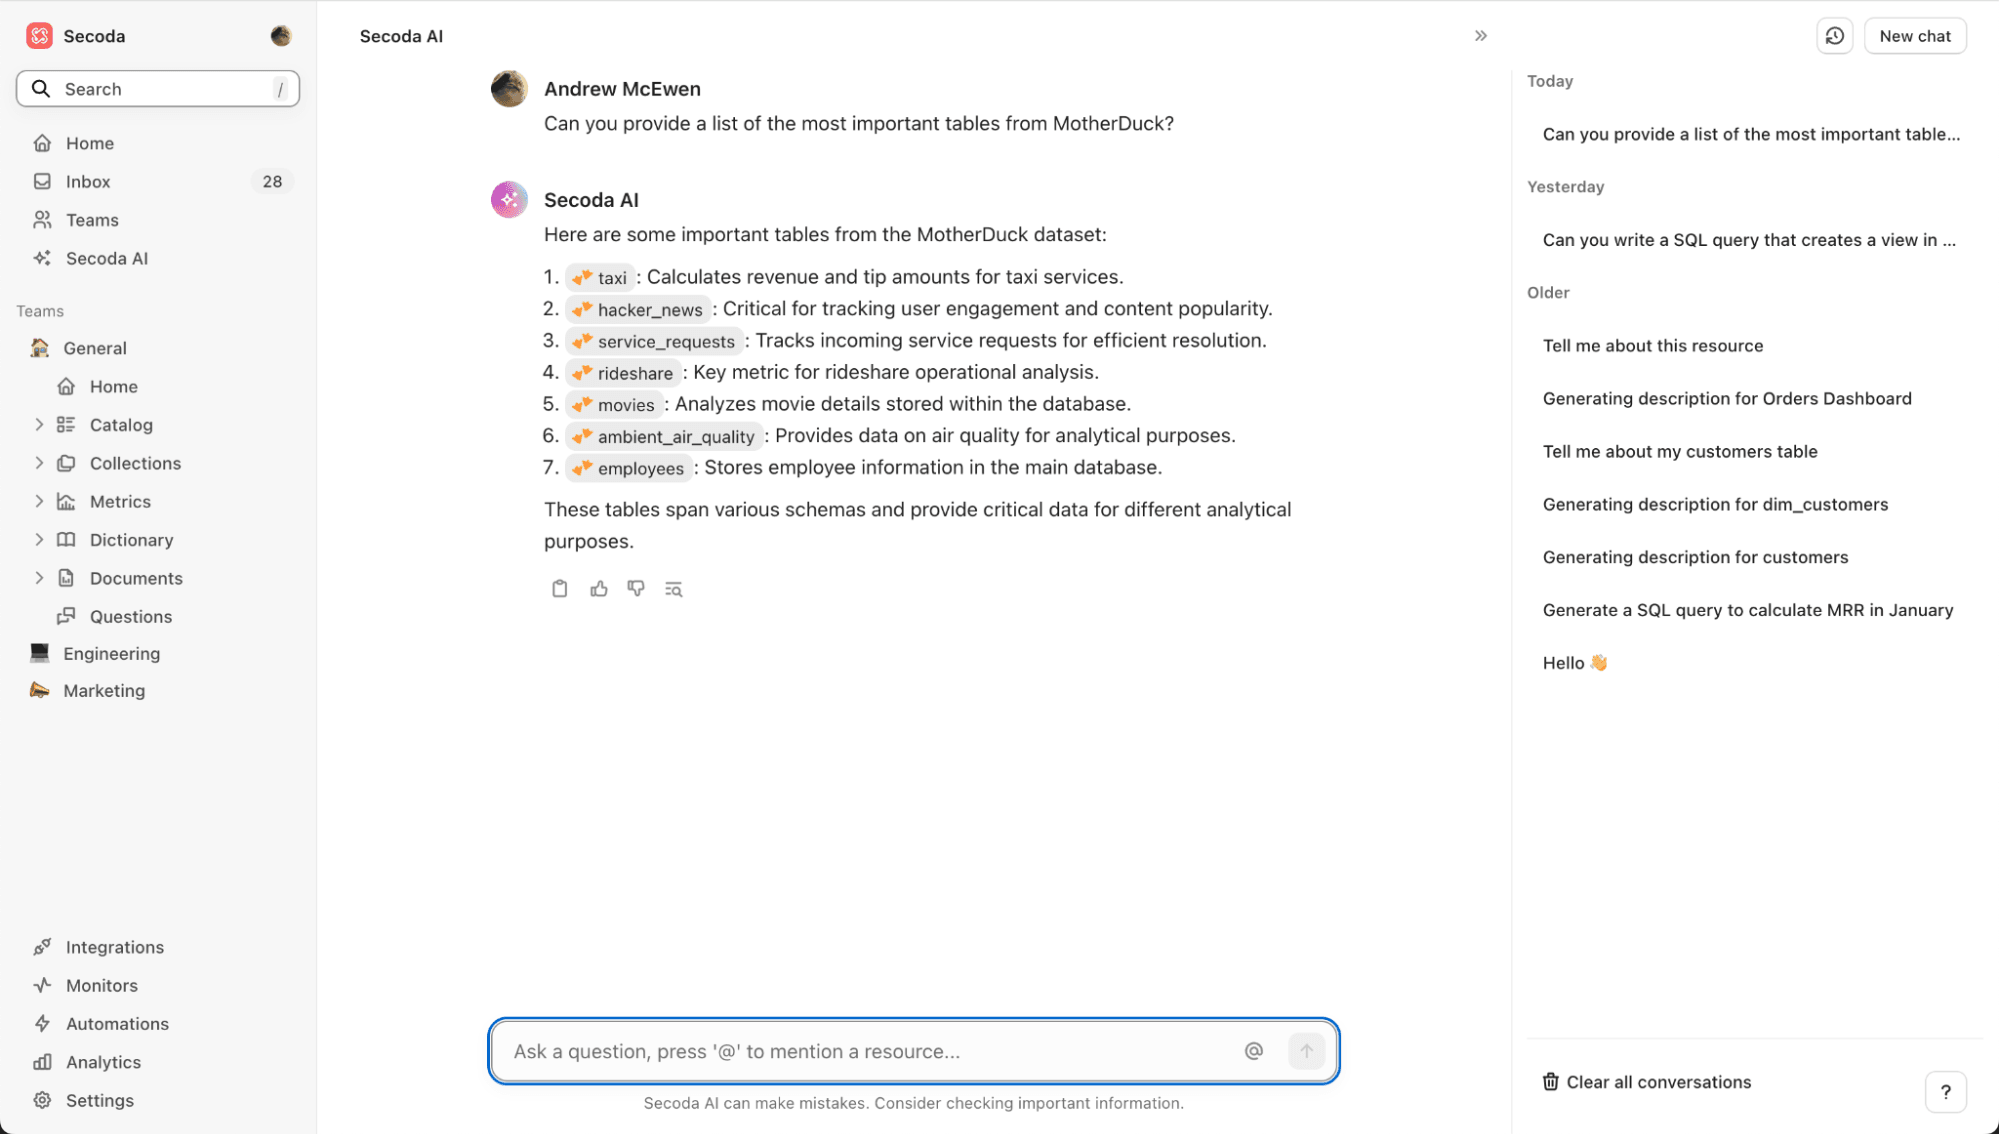1999x1135 pixels.
Task: Open the ambient_air_quality table chip
Action: click(664, 436)
